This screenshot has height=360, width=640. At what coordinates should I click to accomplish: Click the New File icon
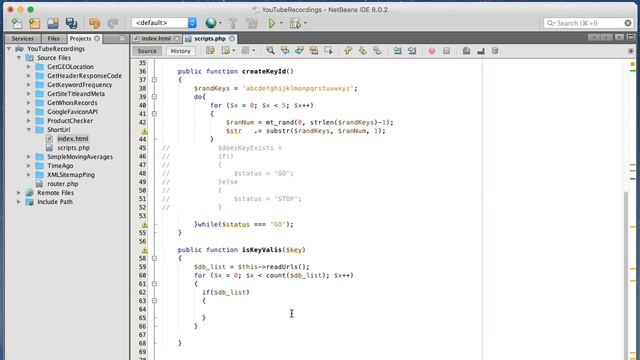[x=17, y=23]
